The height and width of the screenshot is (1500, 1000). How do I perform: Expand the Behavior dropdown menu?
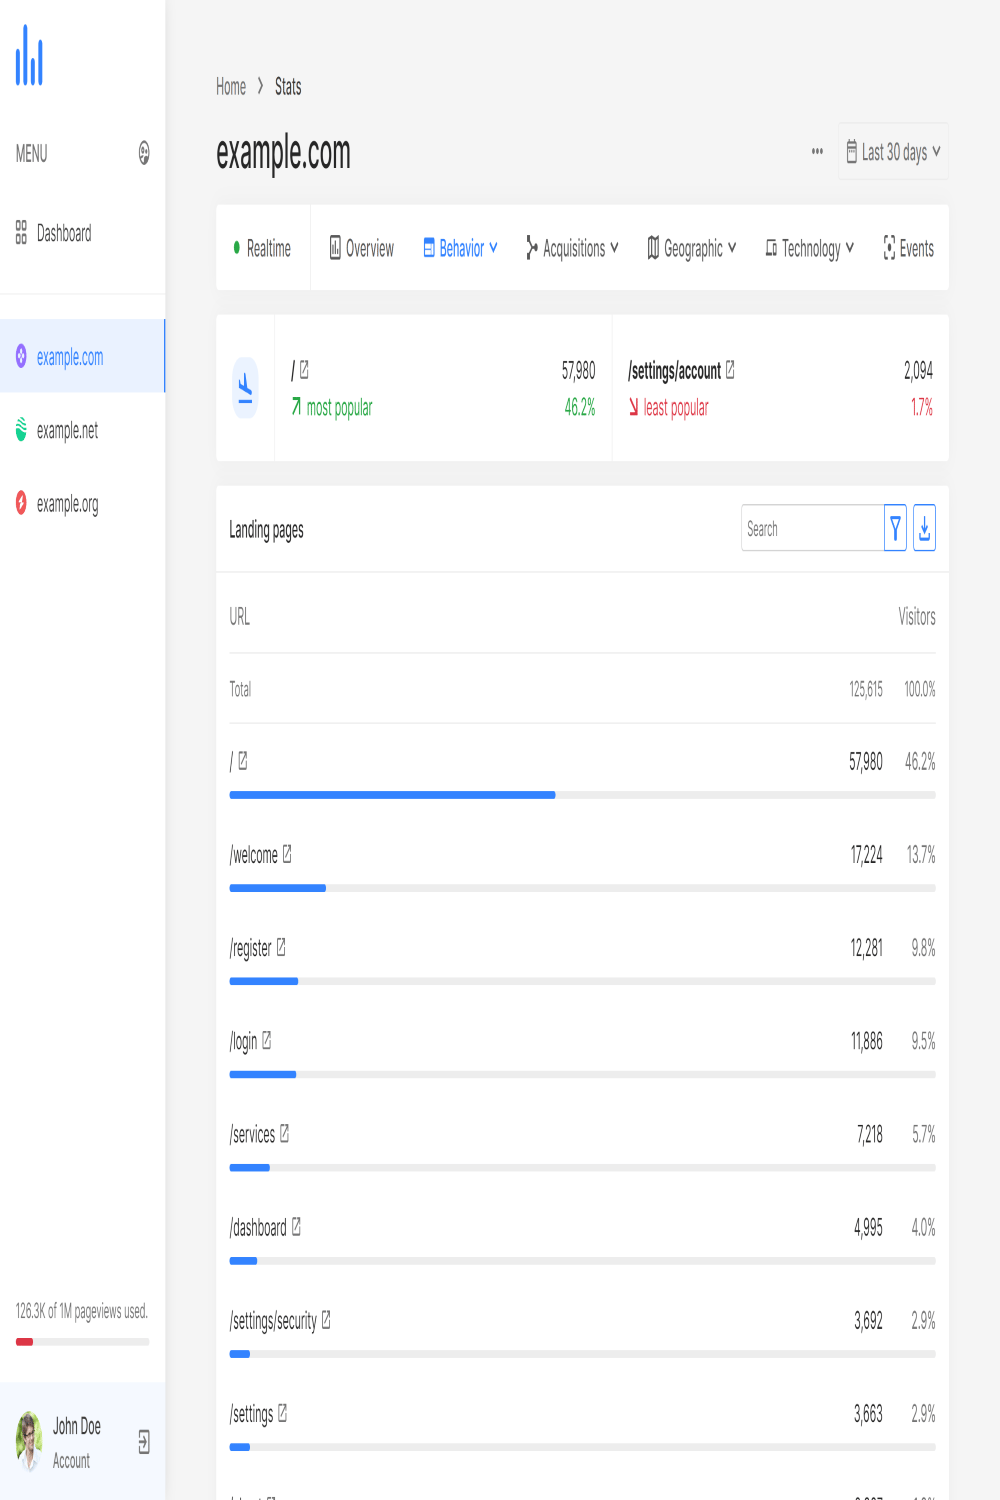[460, 248]
